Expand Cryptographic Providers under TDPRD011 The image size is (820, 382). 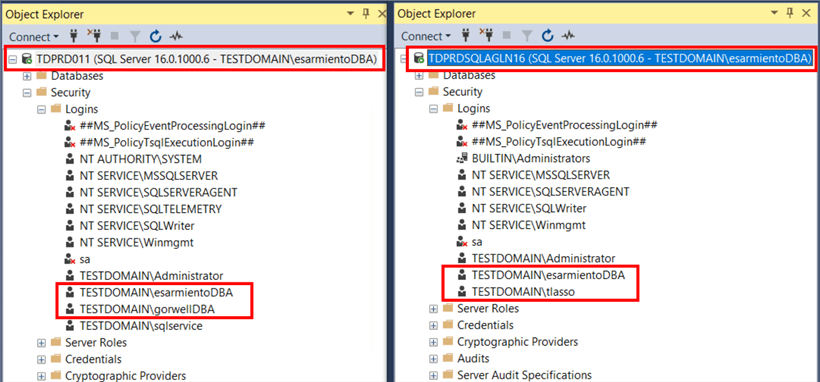41,376
